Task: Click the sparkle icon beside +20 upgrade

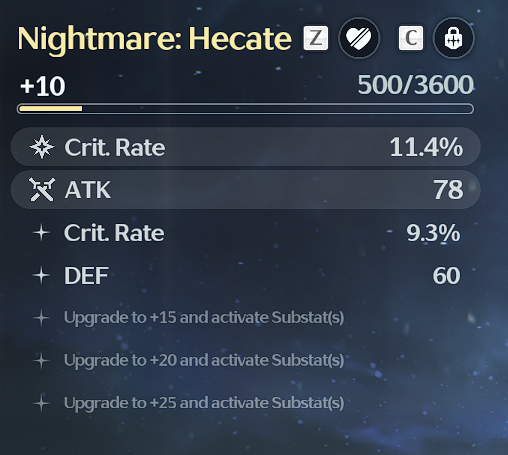Action: tap(41, 360)
